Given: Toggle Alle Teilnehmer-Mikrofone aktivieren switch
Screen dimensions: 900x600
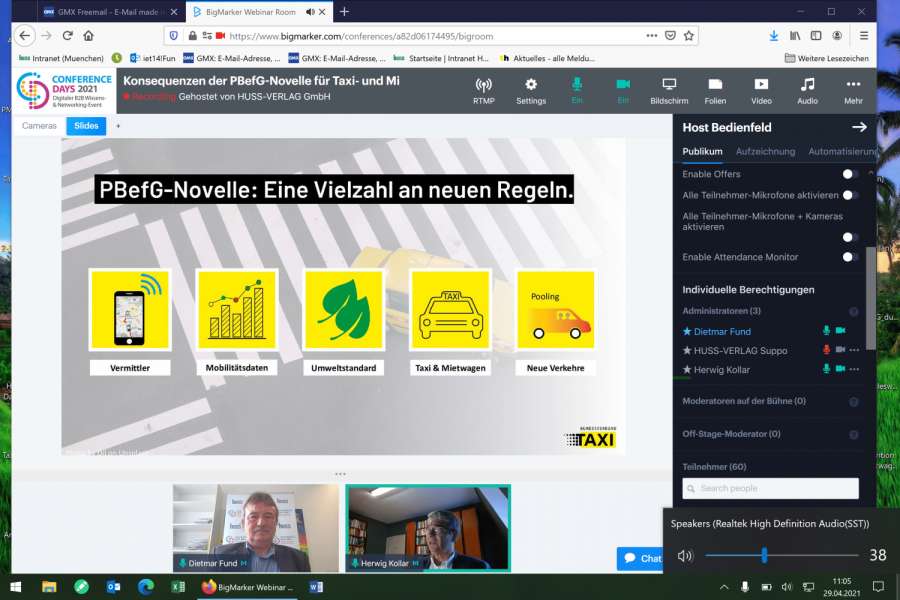Looking at the screenshot, I should click(850, 195).
